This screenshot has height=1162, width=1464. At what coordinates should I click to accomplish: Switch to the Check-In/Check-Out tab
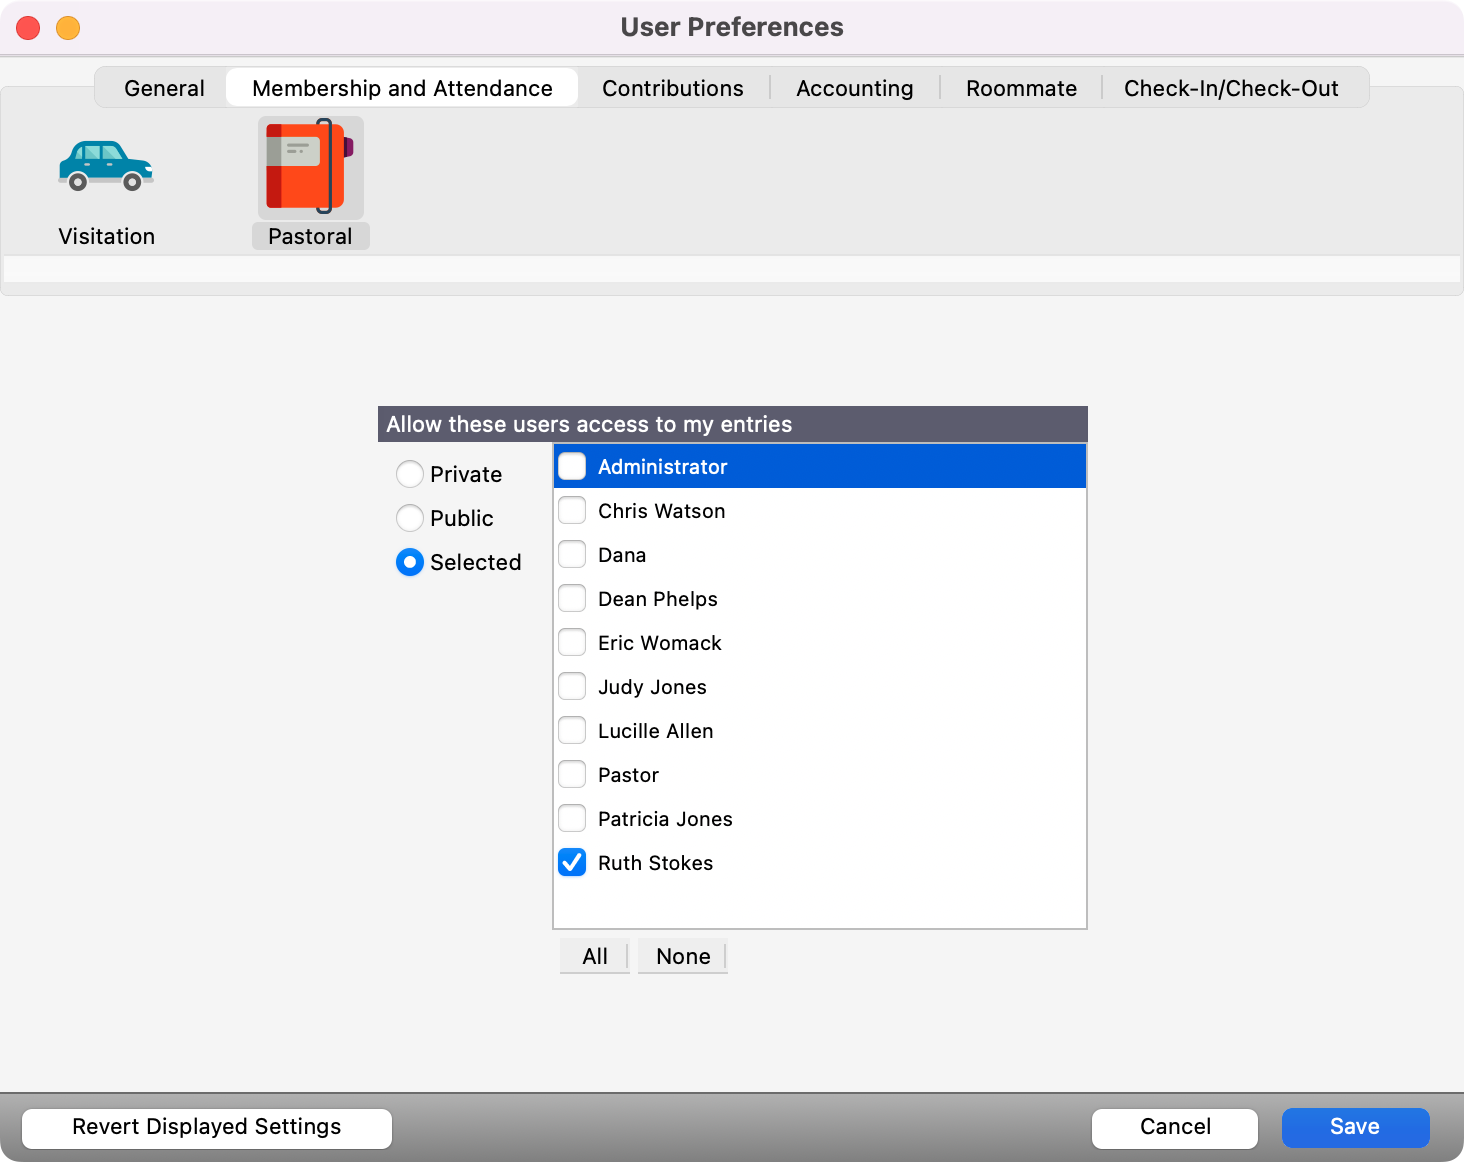(1230, 88)
